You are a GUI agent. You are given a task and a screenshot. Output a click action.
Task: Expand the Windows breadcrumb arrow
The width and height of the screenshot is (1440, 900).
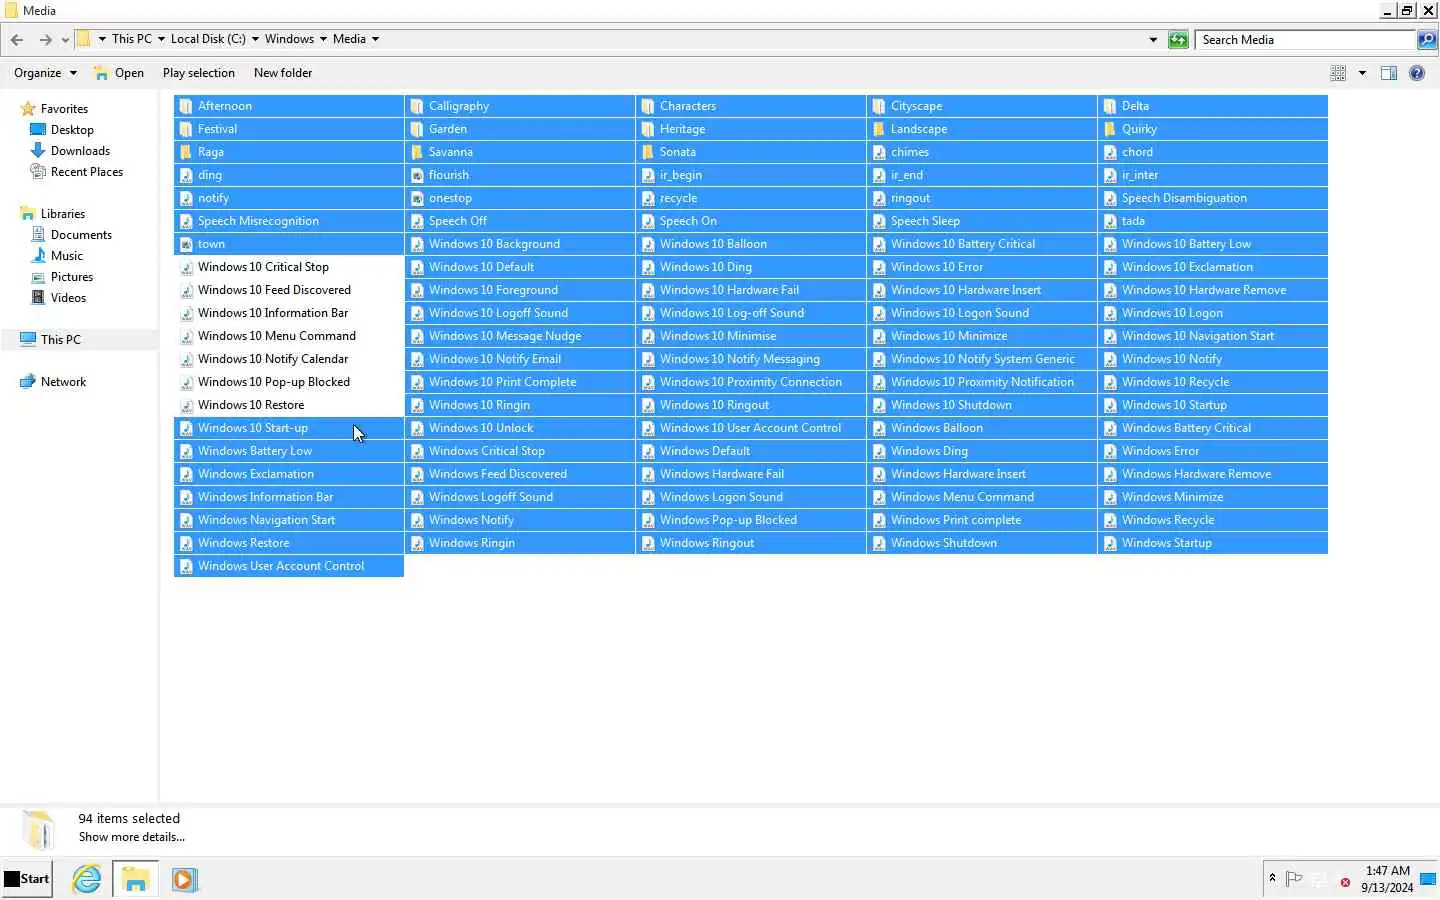(x=323, y=39)
